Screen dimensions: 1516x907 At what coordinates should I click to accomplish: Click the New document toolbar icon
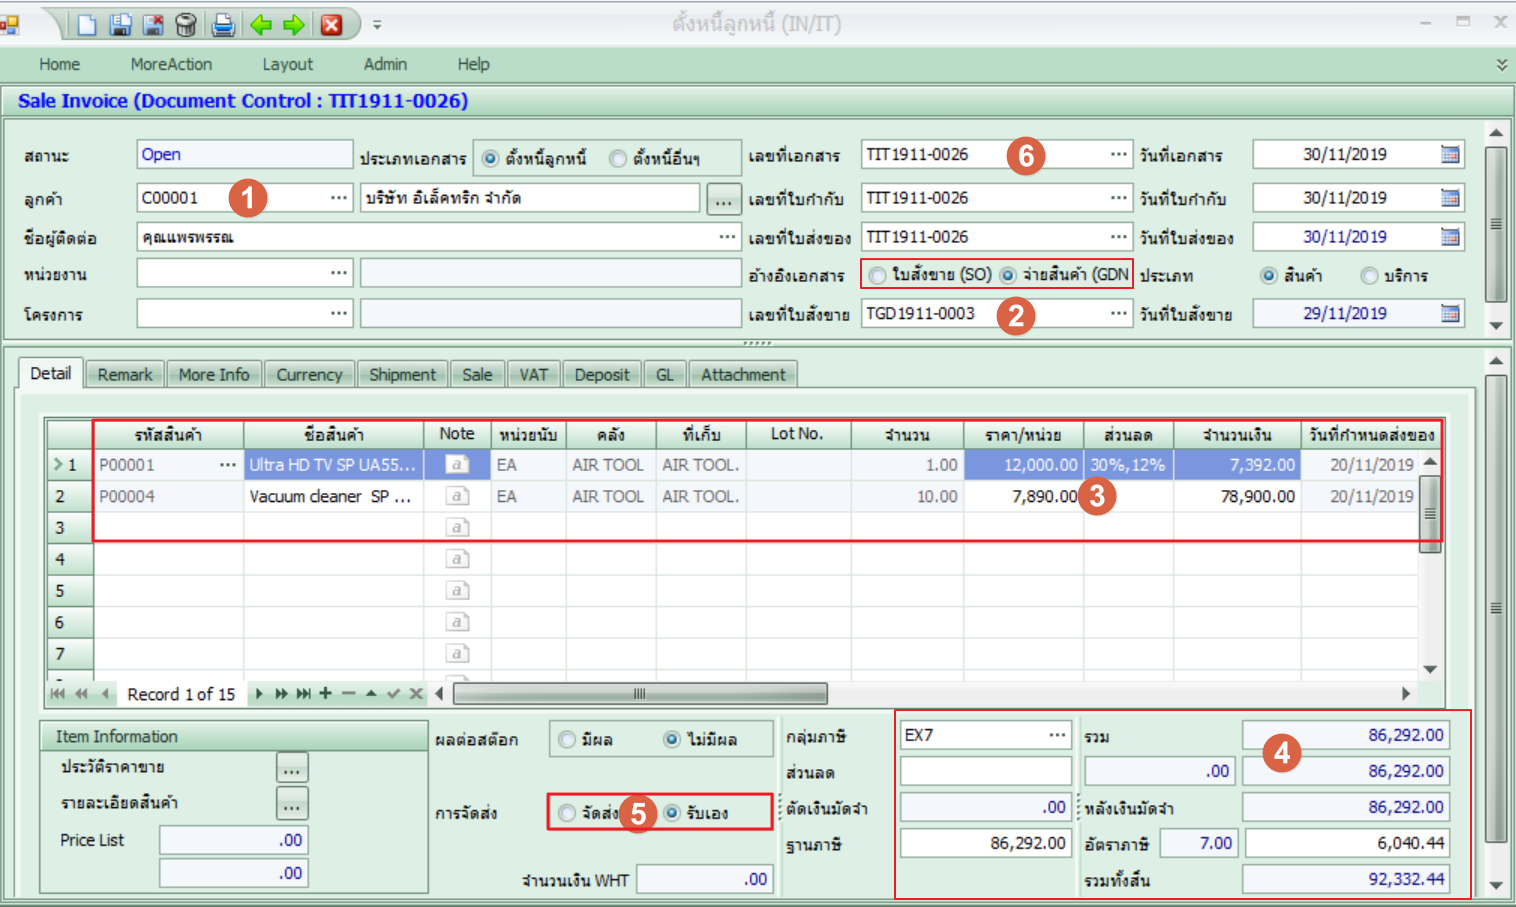pos(87,24)
